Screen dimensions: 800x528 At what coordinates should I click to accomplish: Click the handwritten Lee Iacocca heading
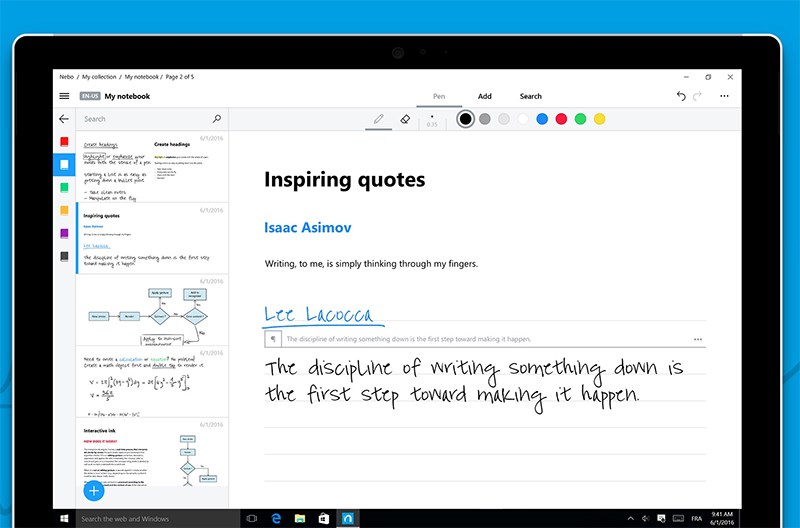point(322,315)
